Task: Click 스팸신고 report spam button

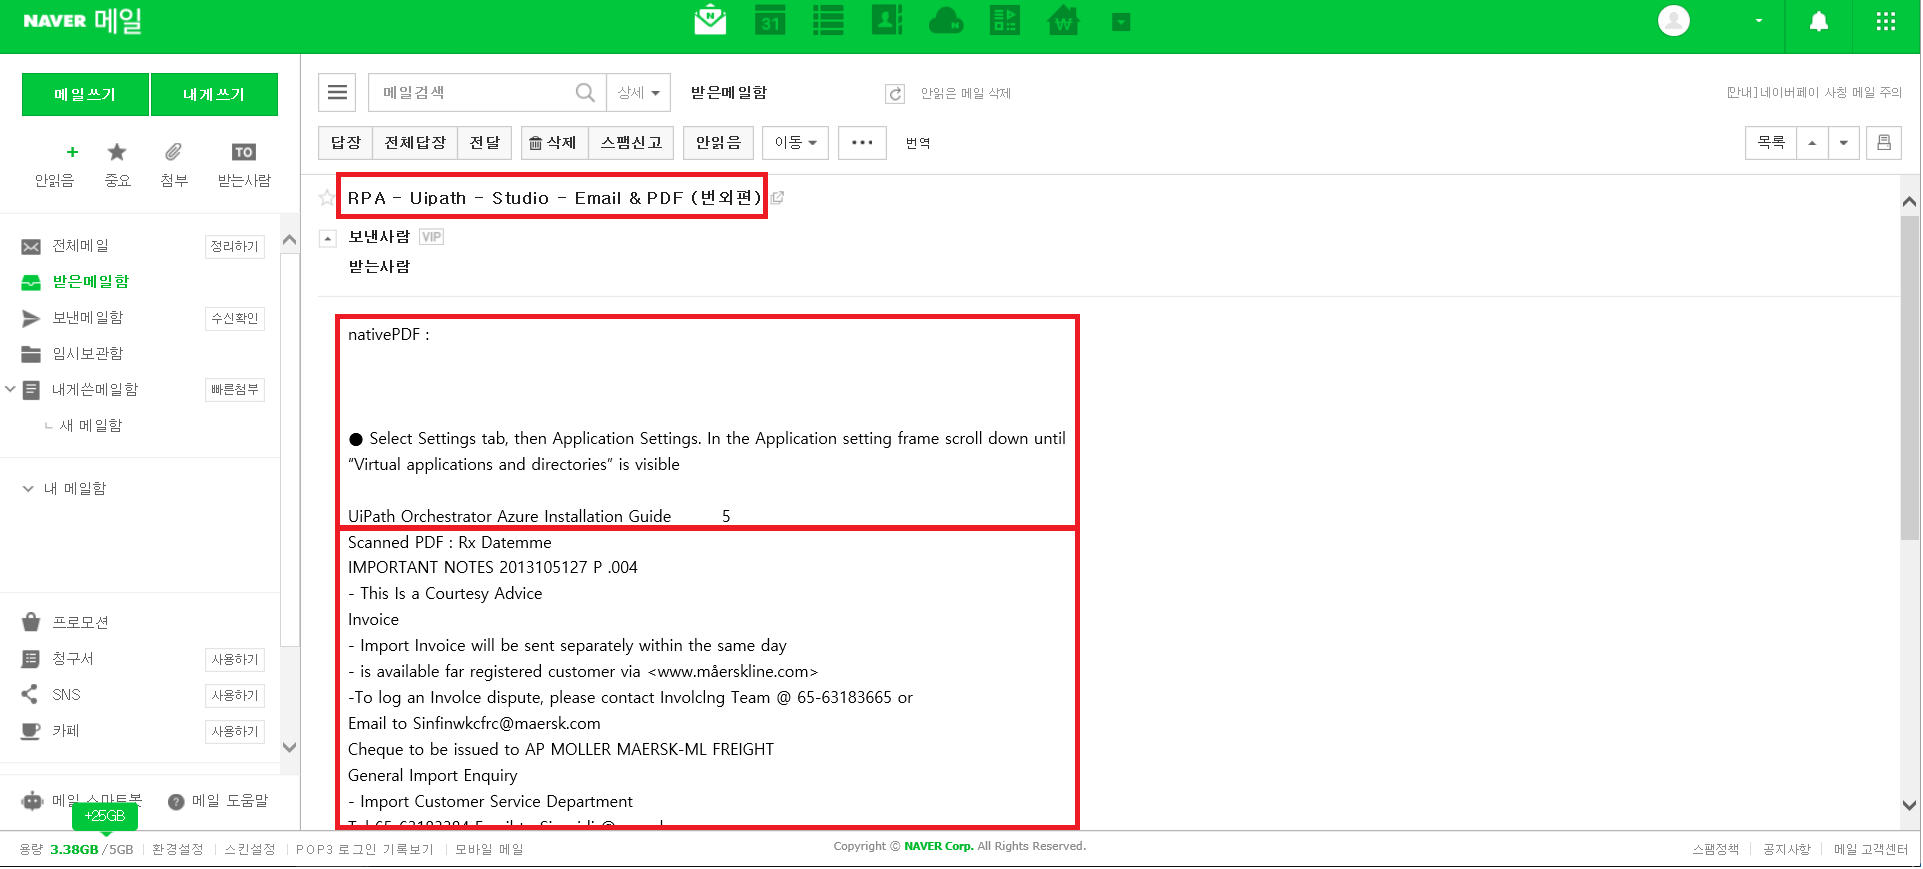Action: click(x=631, y=143)
